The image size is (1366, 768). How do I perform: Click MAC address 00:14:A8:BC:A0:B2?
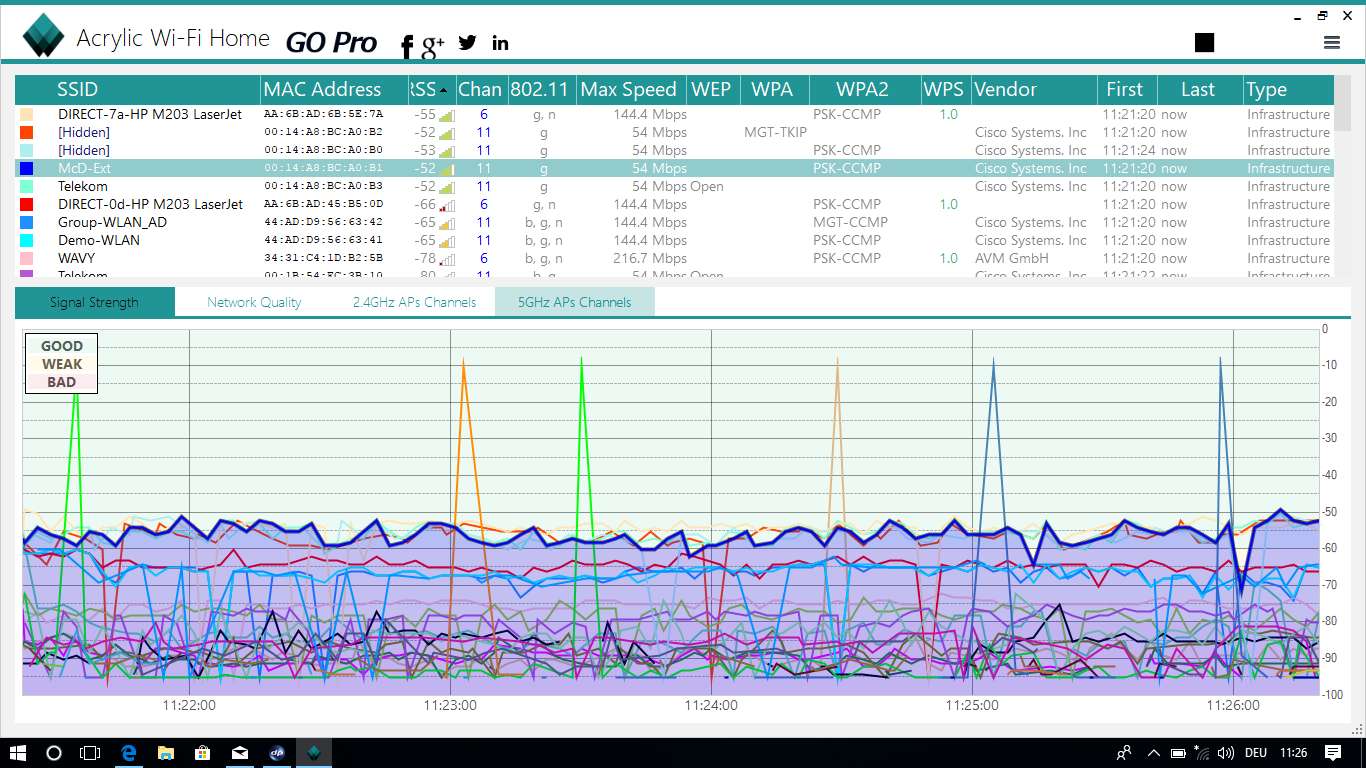323,132
